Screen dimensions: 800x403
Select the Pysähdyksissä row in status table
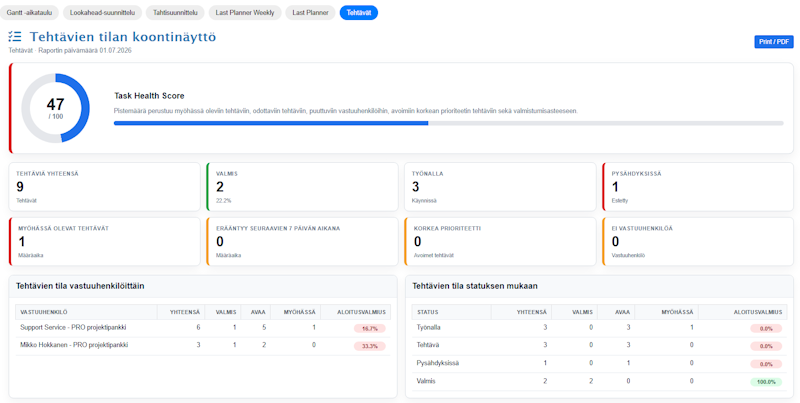pos(599,364)
